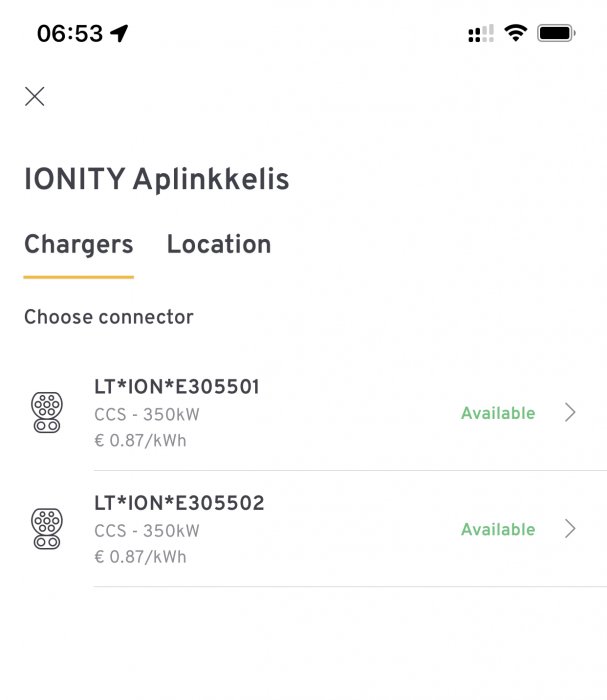607x700 pixels.
Task: Tap the battery status icon
Action: [556, 33]
